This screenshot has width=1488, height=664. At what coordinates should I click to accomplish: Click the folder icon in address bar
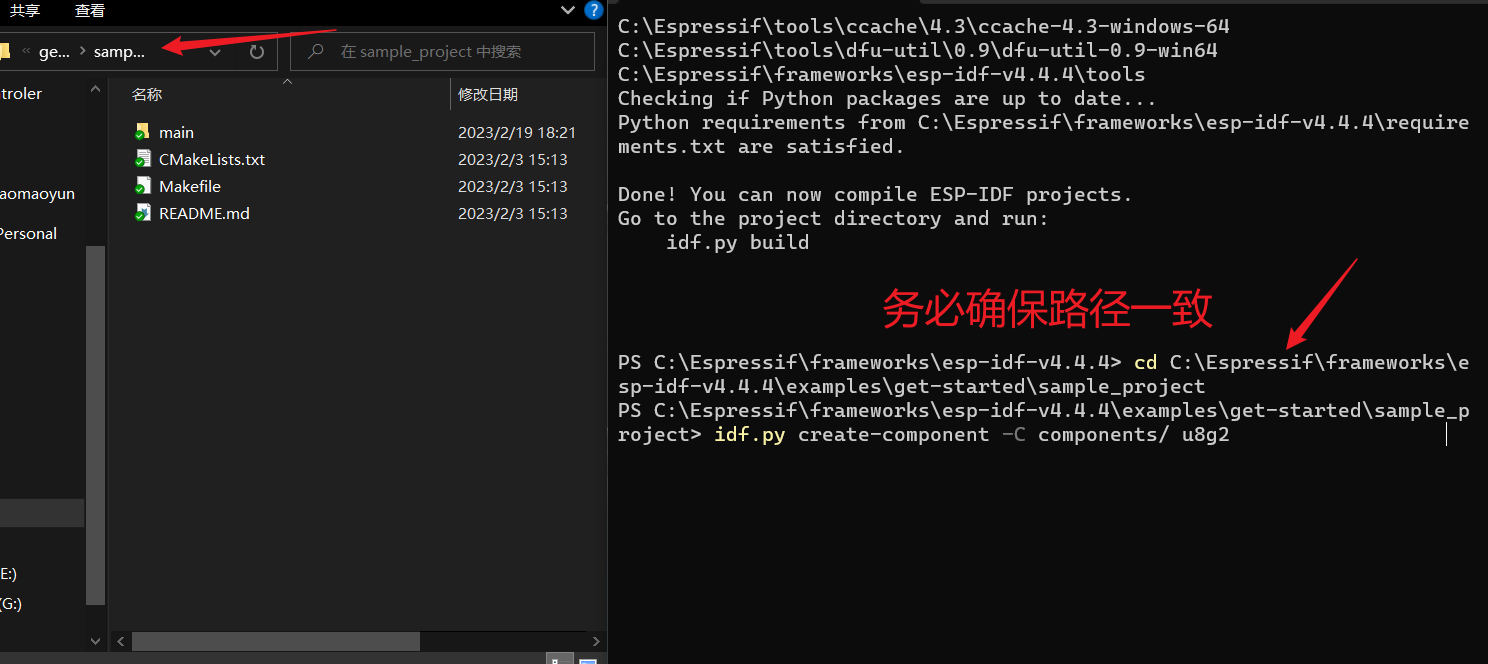tap(5, 51)
